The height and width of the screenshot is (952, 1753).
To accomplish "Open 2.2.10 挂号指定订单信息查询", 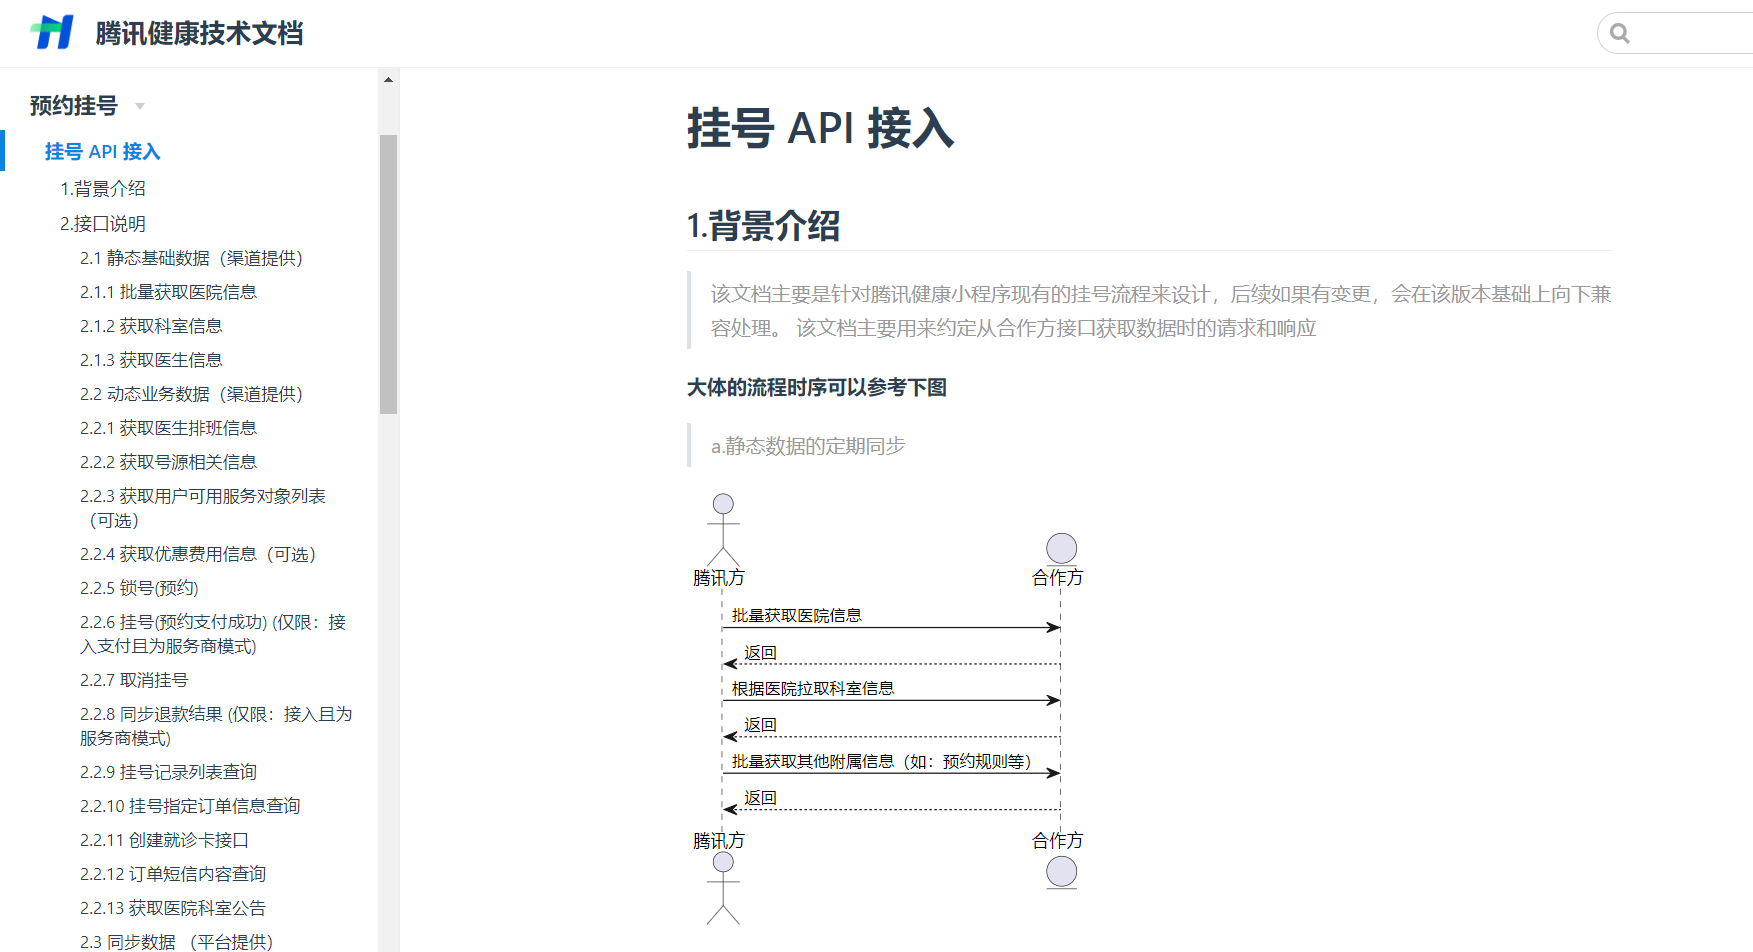I will [190, 806].
